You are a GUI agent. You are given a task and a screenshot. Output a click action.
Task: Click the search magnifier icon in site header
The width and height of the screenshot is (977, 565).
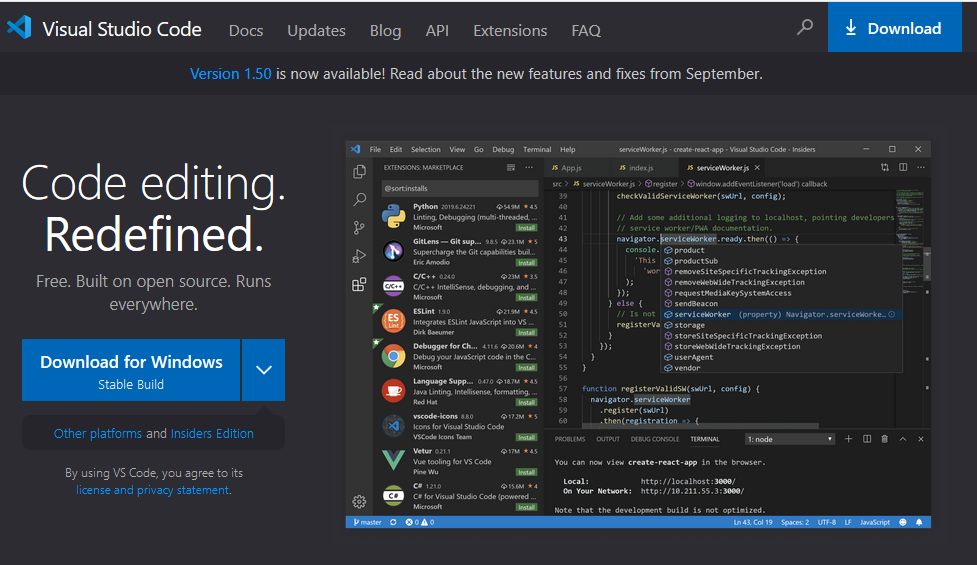(804, 28)
